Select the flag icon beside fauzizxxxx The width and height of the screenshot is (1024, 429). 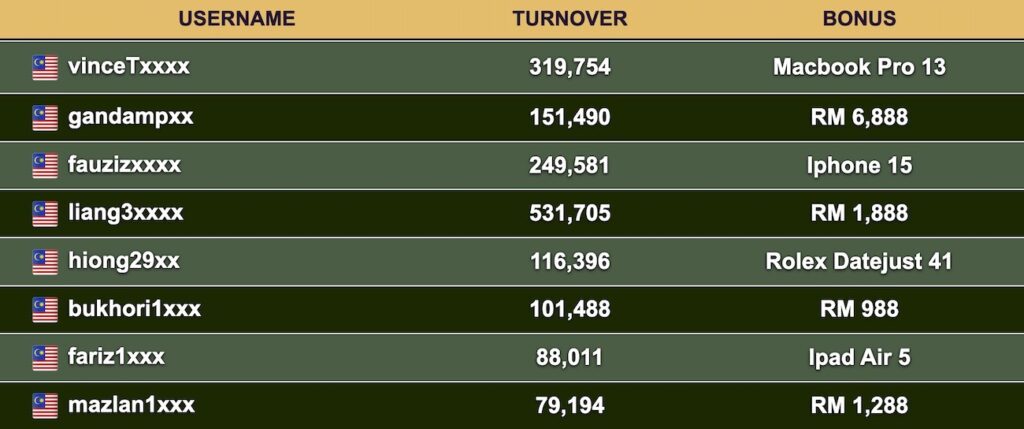click(x=45, y=165)
